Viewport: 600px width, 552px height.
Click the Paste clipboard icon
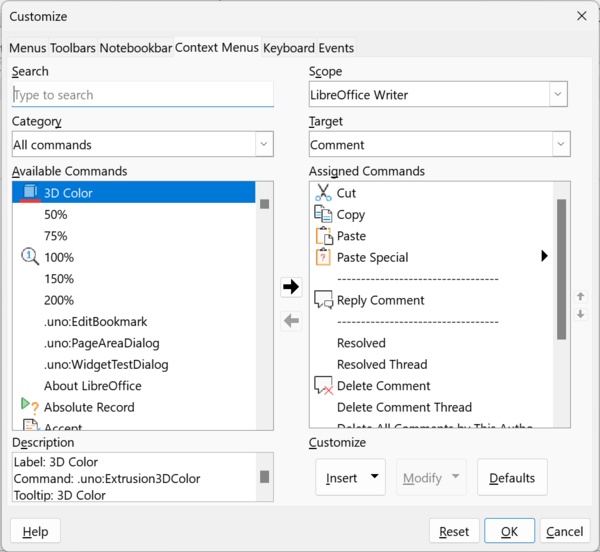click(x=323, y=236)
